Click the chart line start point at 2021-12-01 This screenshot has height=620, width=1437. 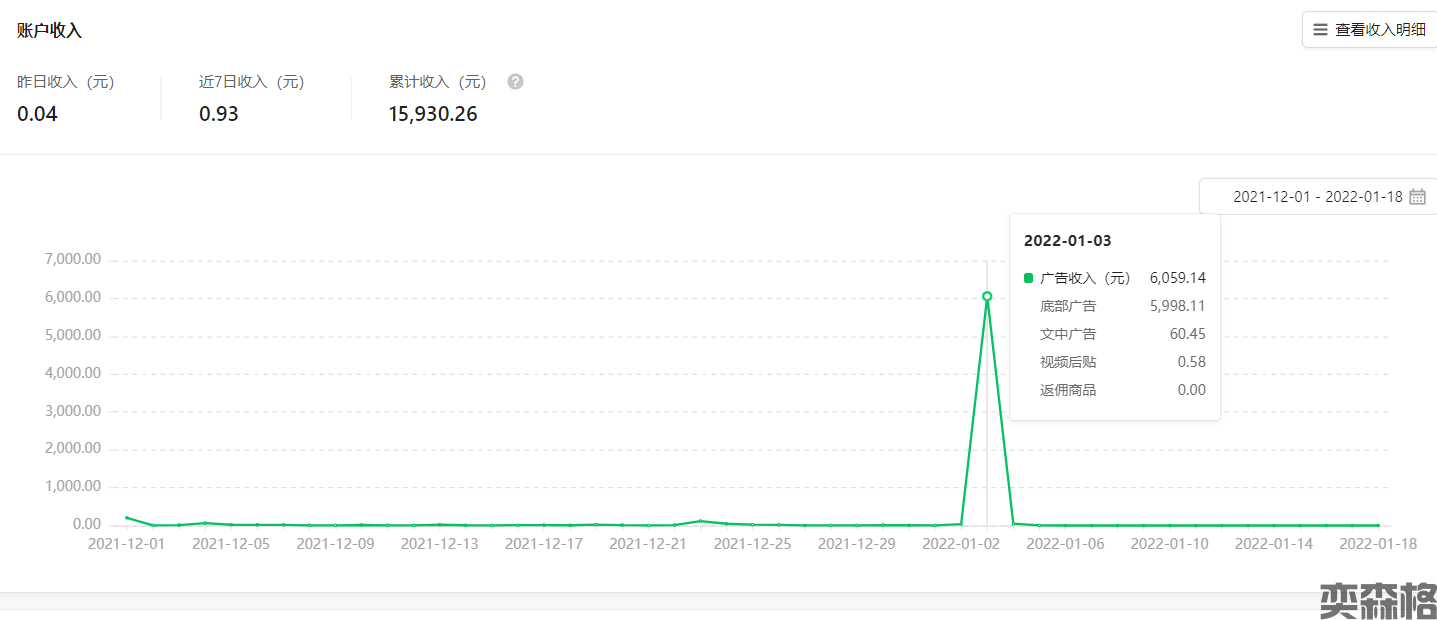pyautogui.click(x=126, y=517)
